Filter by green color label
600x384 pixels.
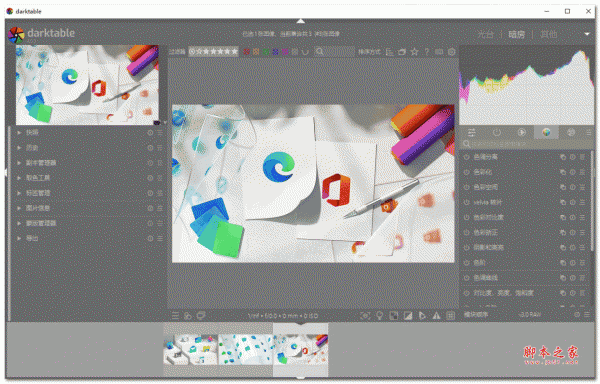(x=266, y=52)
